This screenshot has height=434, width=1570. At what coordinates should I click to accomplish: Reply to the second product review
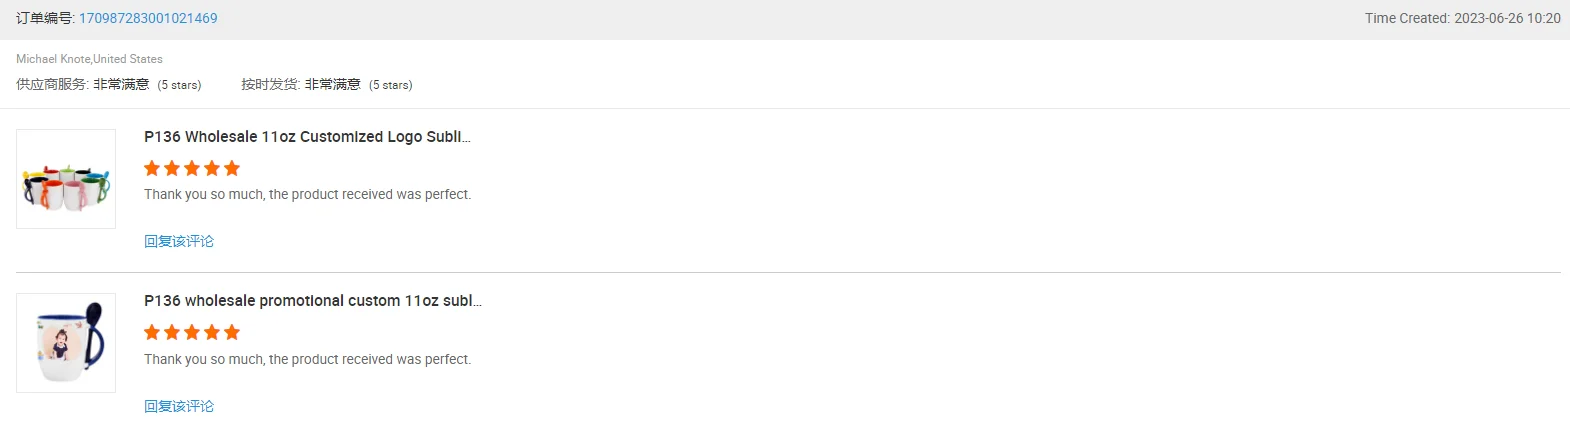[179, 406]
